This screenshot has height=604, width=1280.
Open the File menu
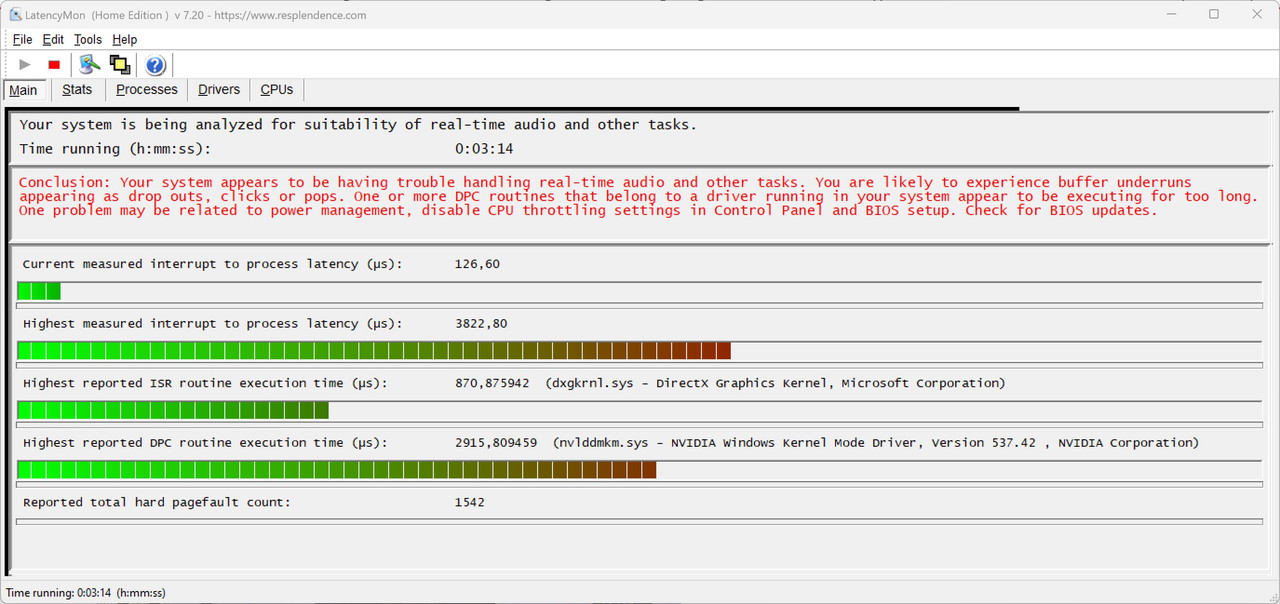(x=22, y=39)
